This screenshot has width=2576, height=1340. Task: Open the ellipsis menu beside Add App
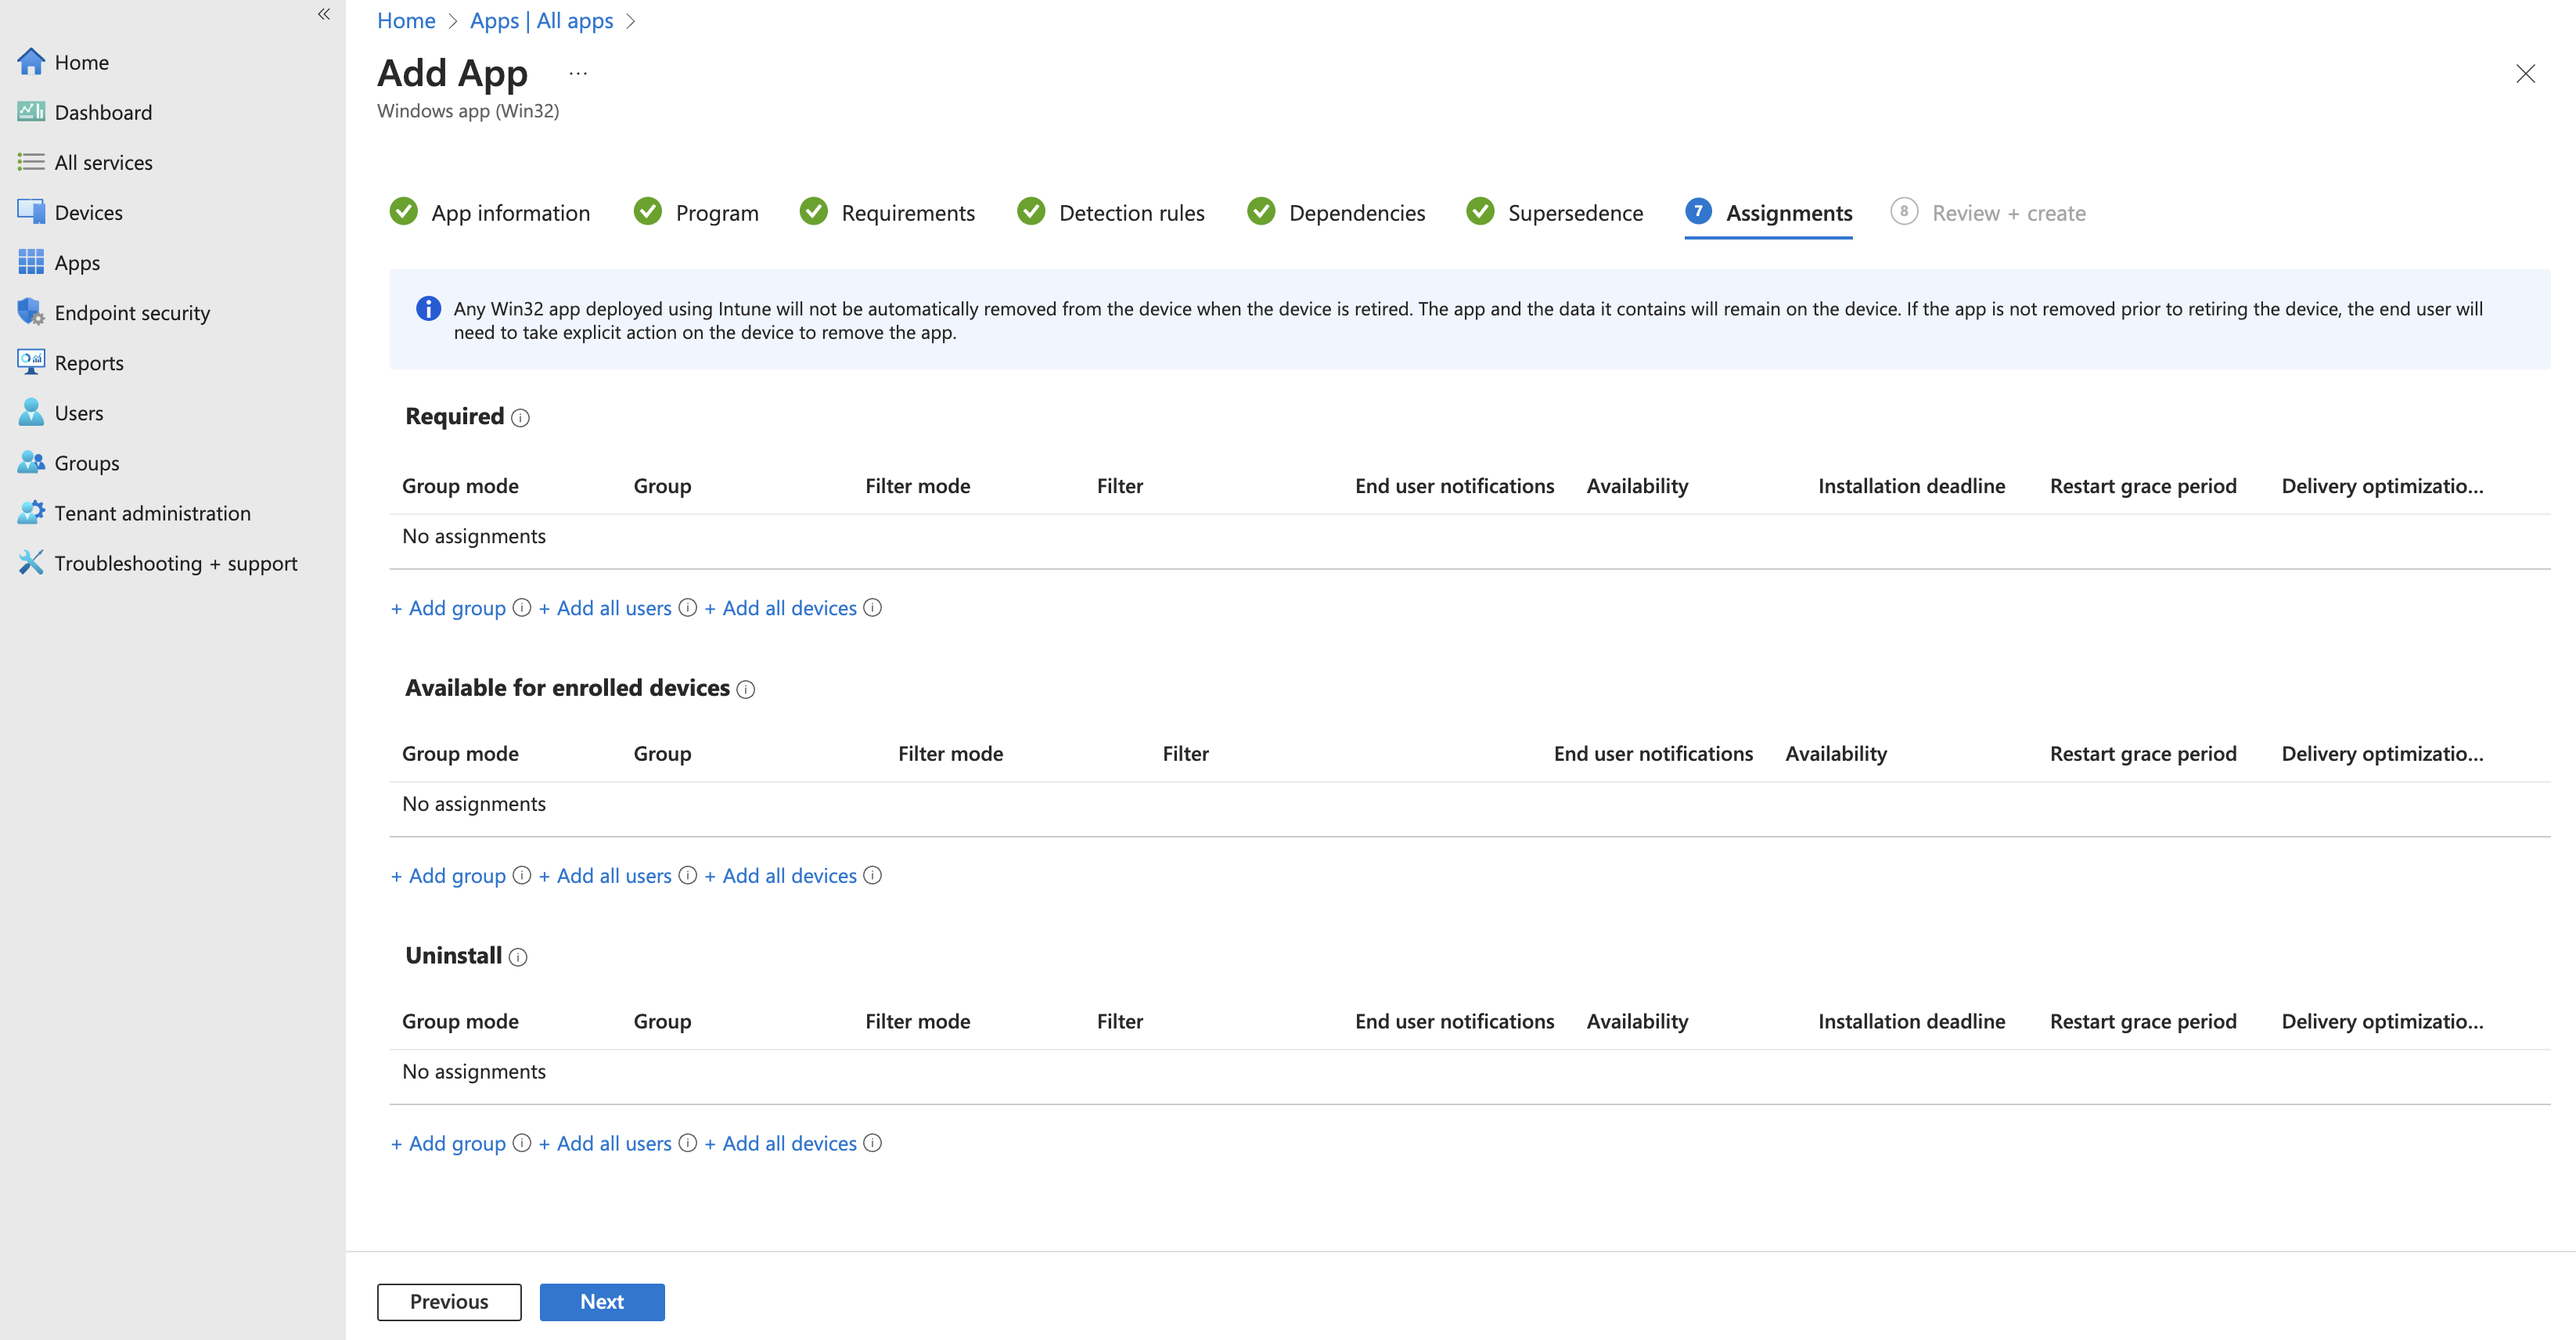[578, 74]
